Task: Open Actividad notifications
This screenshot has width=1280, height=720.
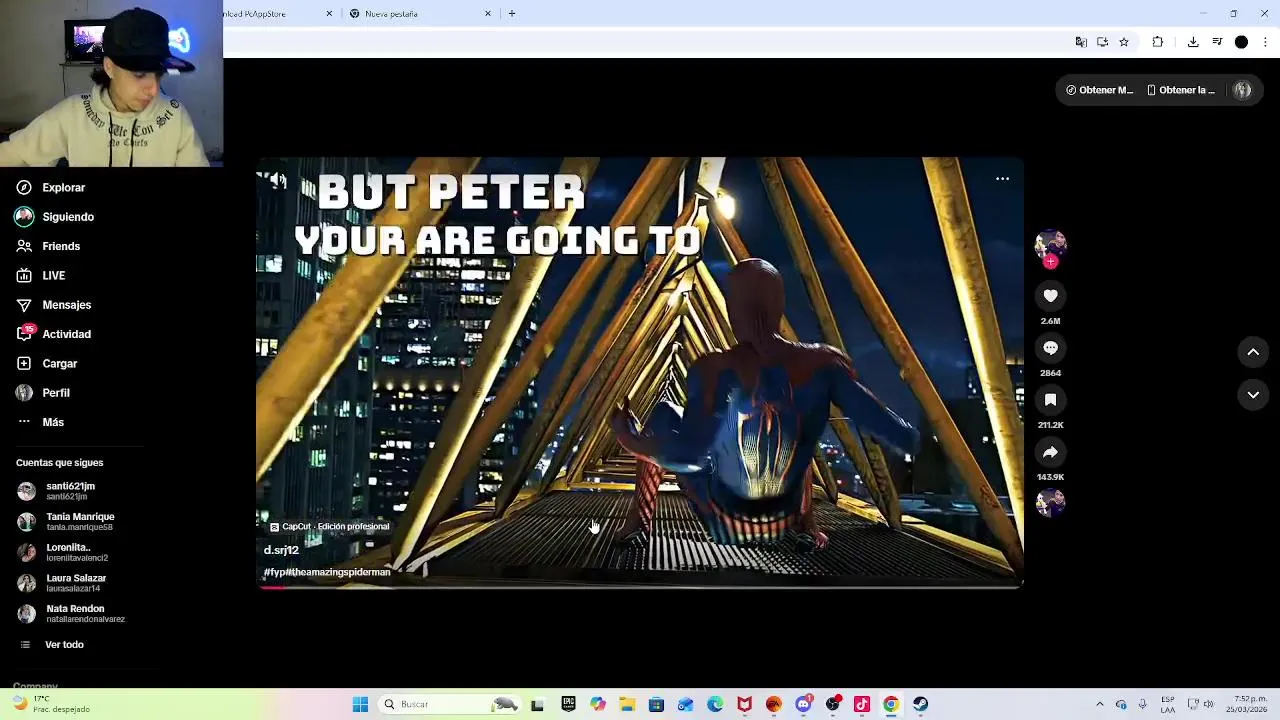Action: click(x=53, y=334)
